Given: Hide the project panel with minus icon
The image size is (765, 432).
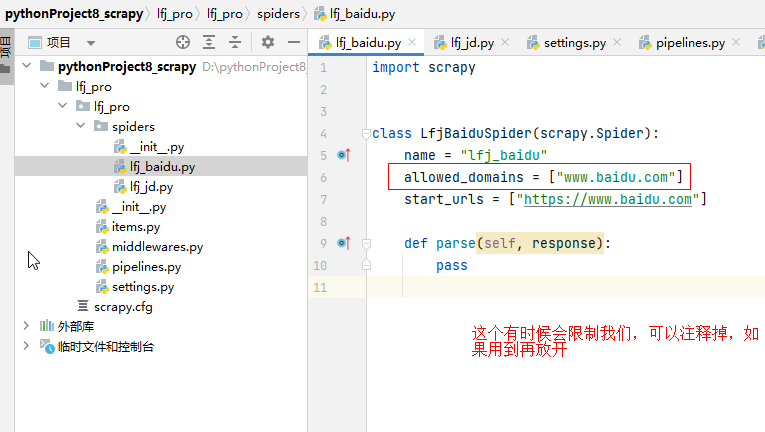Looking at the screenshot, I should point(294,42).
